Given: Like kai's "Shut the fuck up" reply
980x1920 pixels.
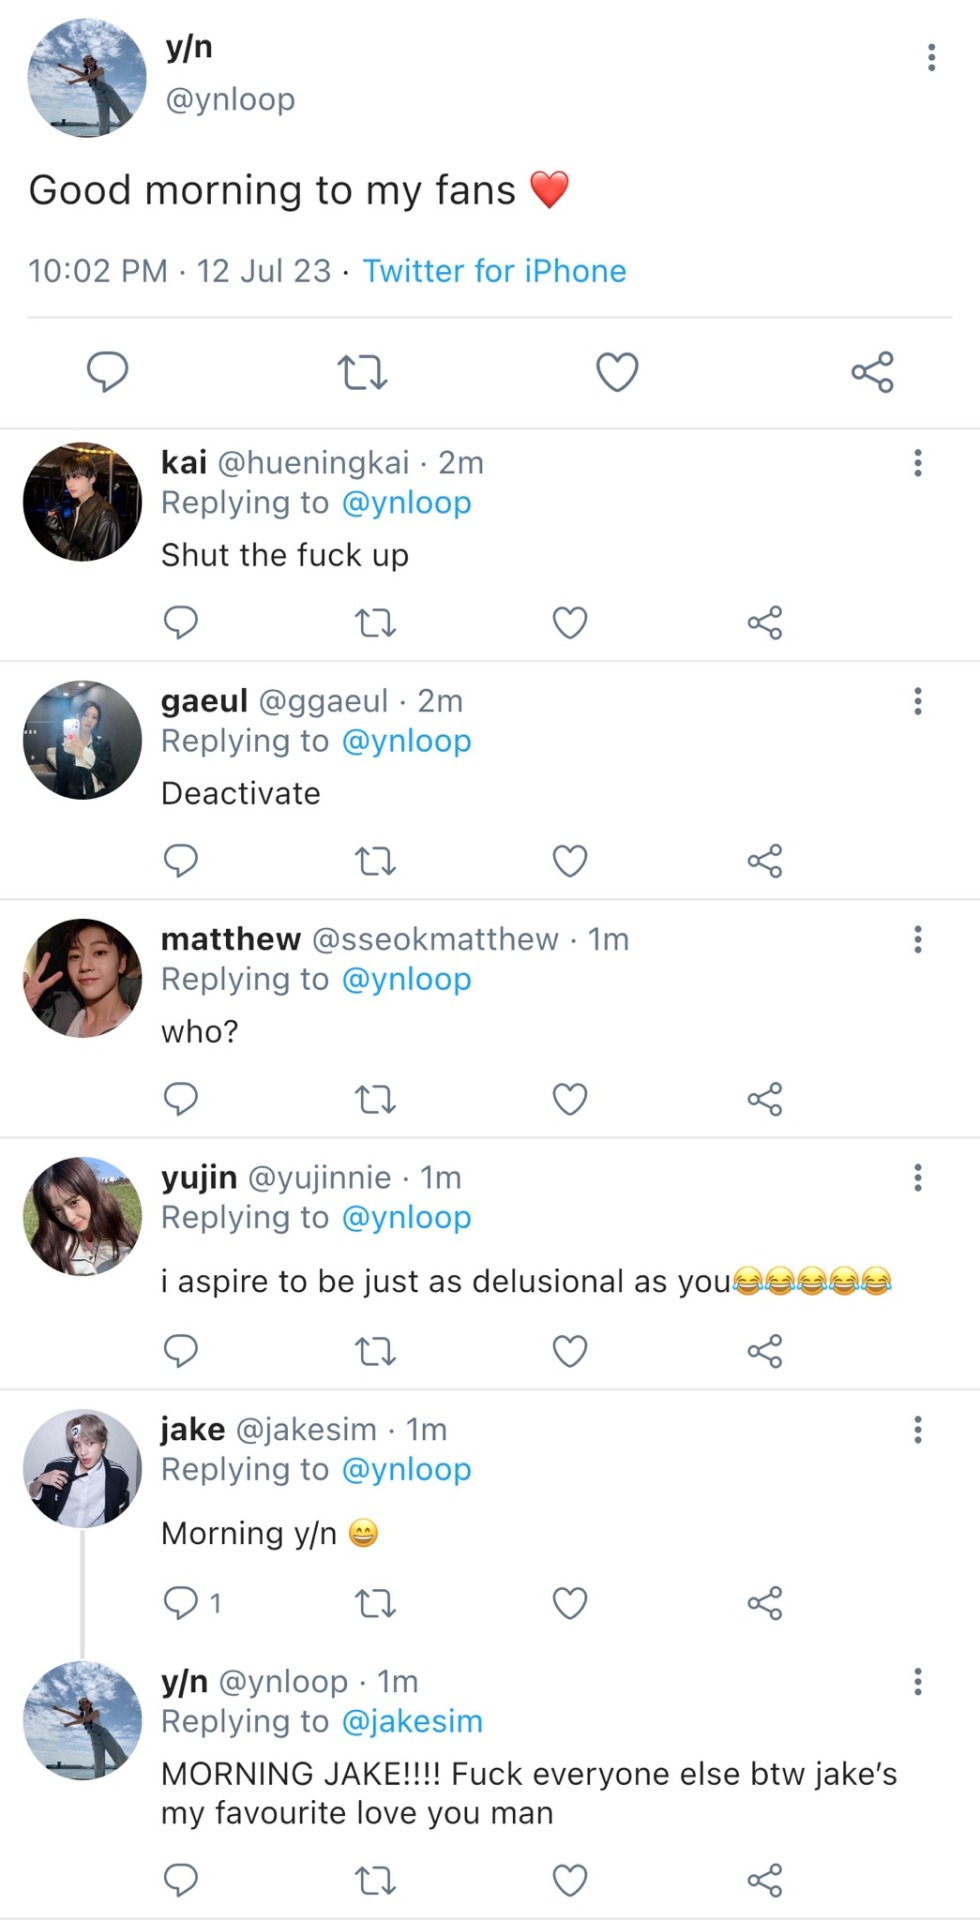Looking at the screenshot, I should pos(570,623).
